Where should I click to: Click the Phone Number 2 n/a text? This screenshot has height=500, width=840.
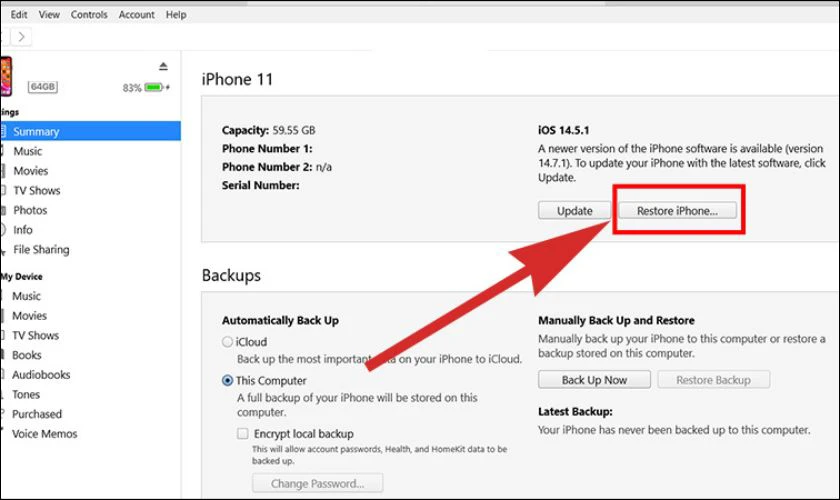[277, 167]
